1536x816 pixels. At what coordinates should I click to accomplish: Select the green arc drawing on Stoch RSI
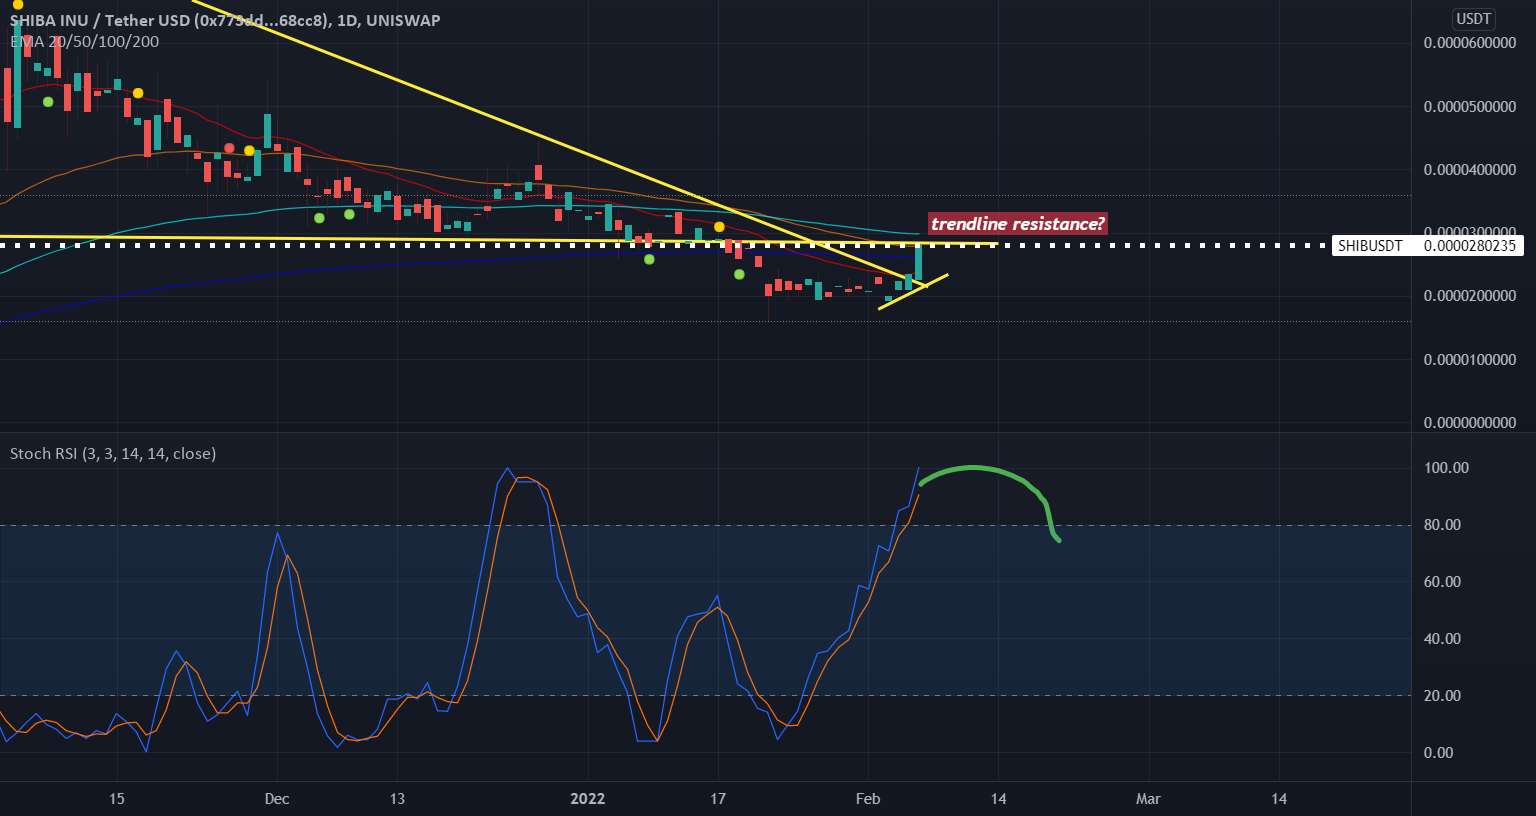tap(990, 503)
